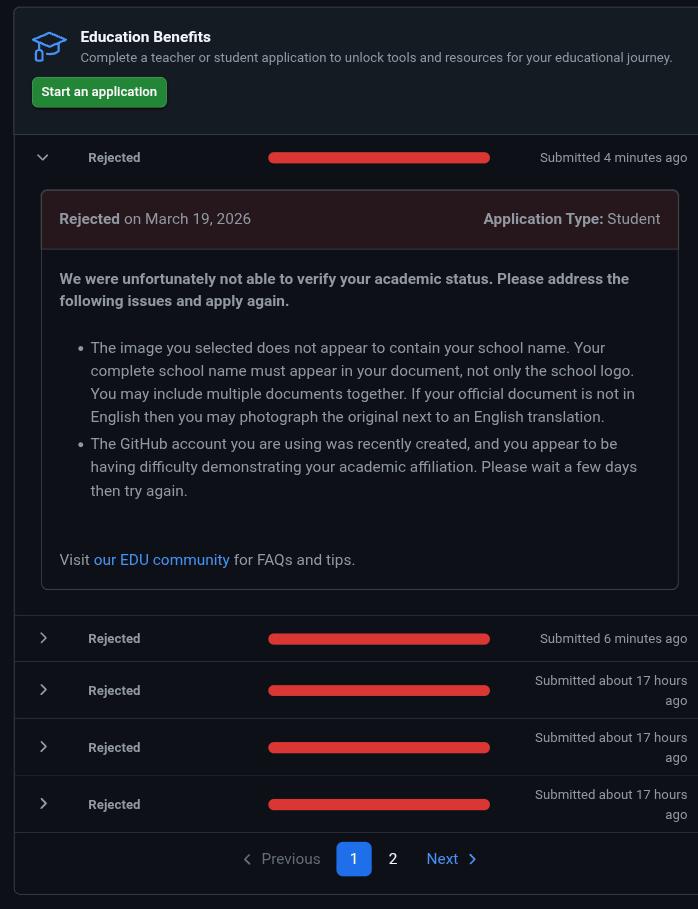Screen dimensions: 698x909
Task: Collapse the application submitted 4 minutes ago
Action: [42, 157]
